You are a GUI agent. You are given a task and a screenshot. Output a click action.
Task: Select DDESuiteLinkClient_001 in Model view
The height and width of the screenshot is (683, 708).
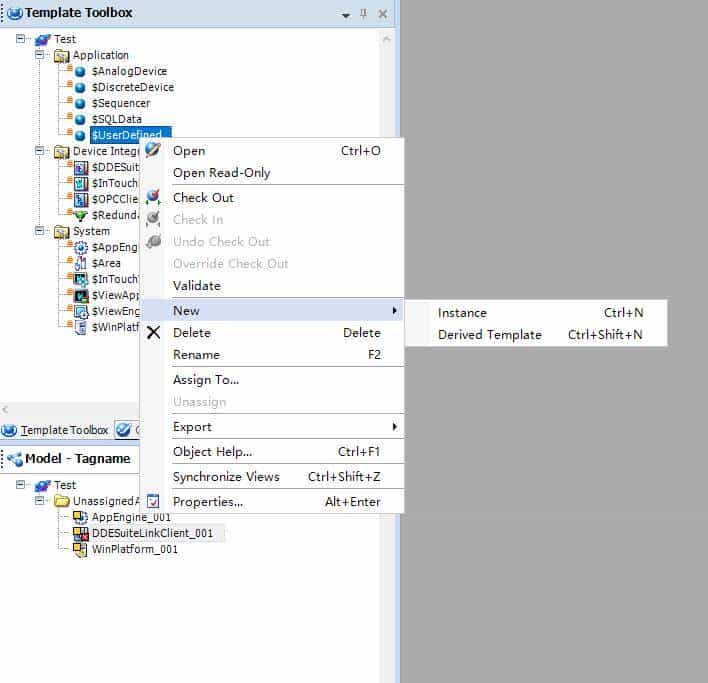(152, 534)
